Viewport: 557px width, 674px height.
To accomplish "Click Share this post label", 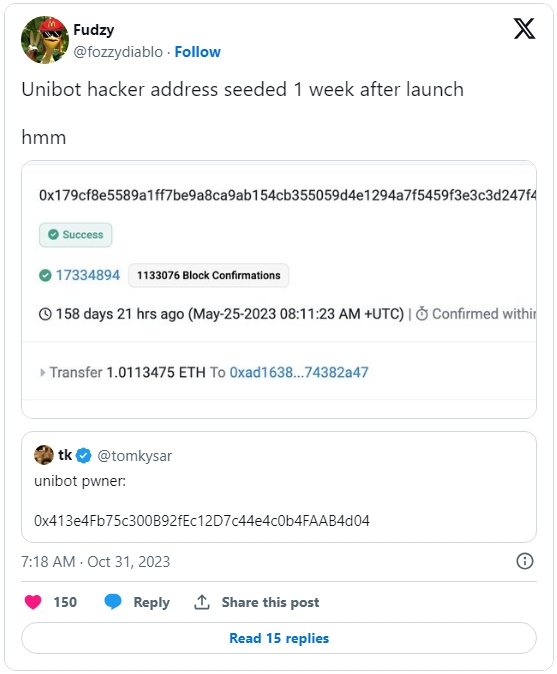I will click(x=270, y=602).
